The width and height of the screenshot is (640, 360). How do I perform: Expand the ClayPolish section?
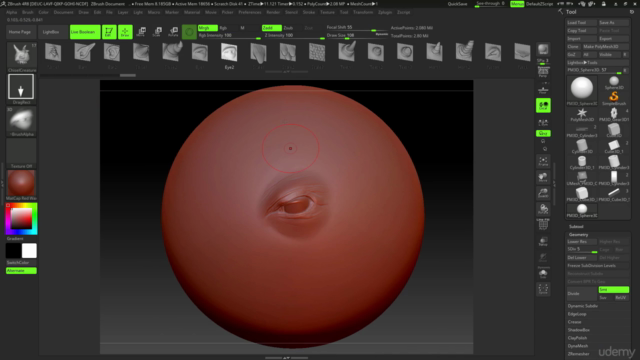[x=577, y=338]
